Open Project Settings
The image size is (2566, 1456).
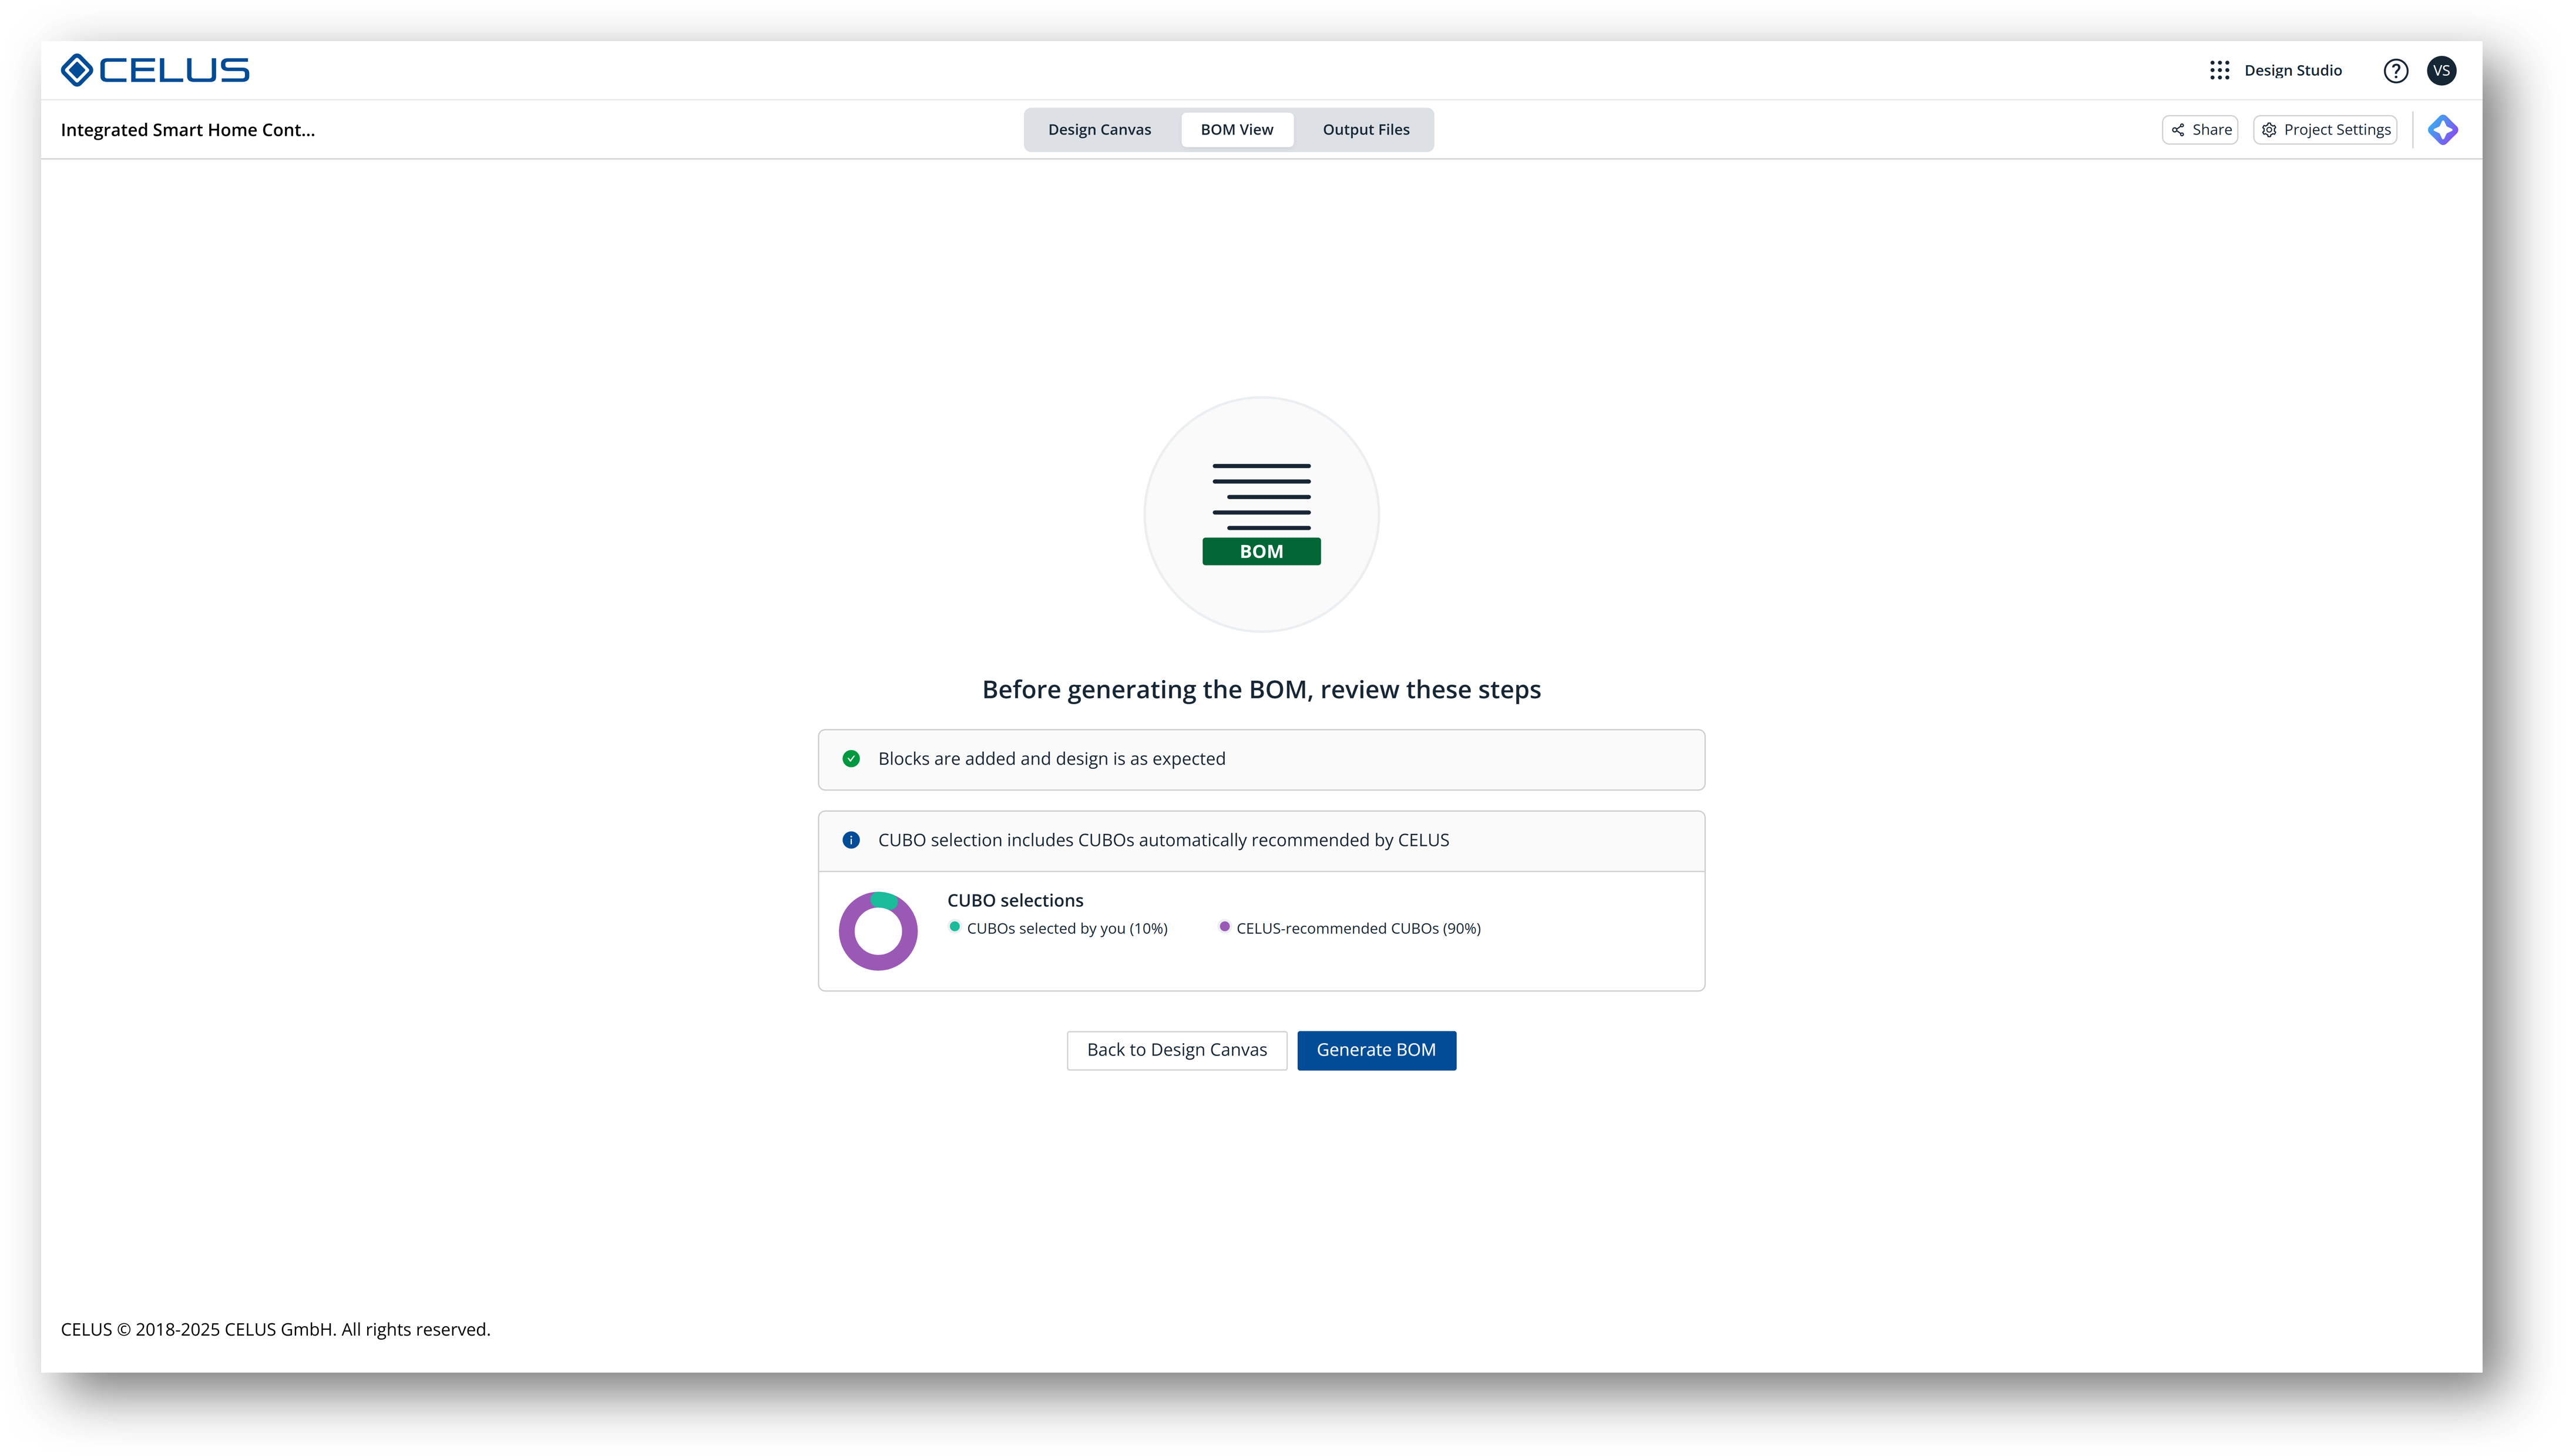(x=2325, y=130)
